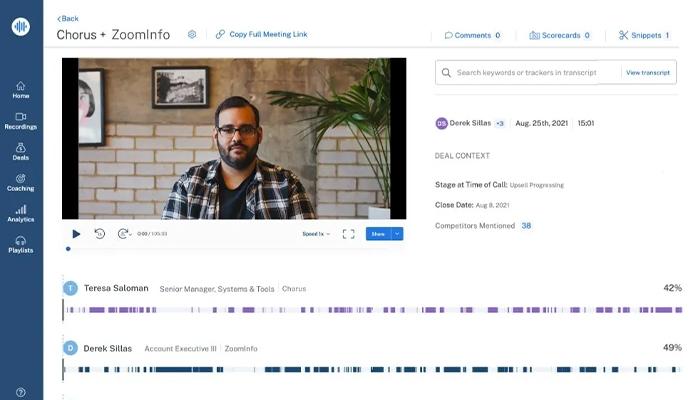Open the playback Speed dropdown
Screen dimensions: 700x400
tap(316, 234)
